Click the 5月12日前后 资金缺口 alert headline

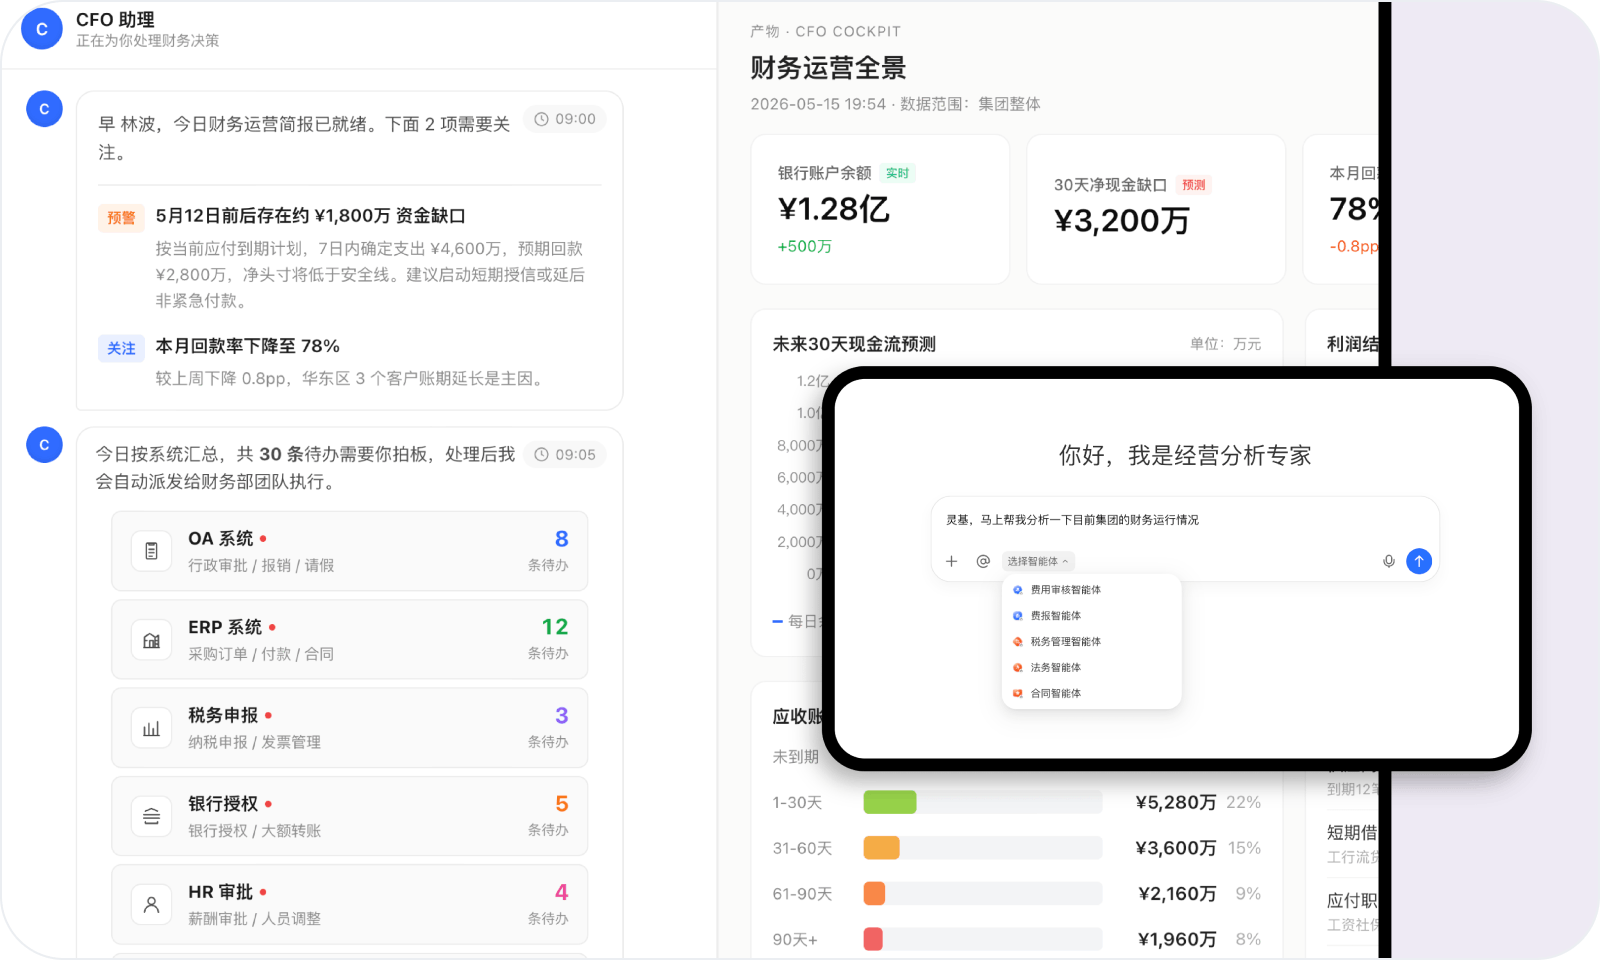310,216
